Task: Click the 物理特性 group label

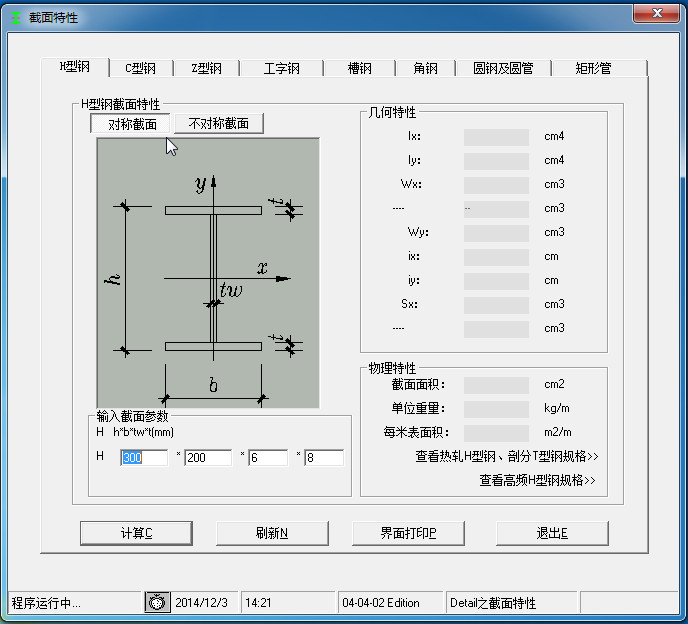Action: point(392,368)
